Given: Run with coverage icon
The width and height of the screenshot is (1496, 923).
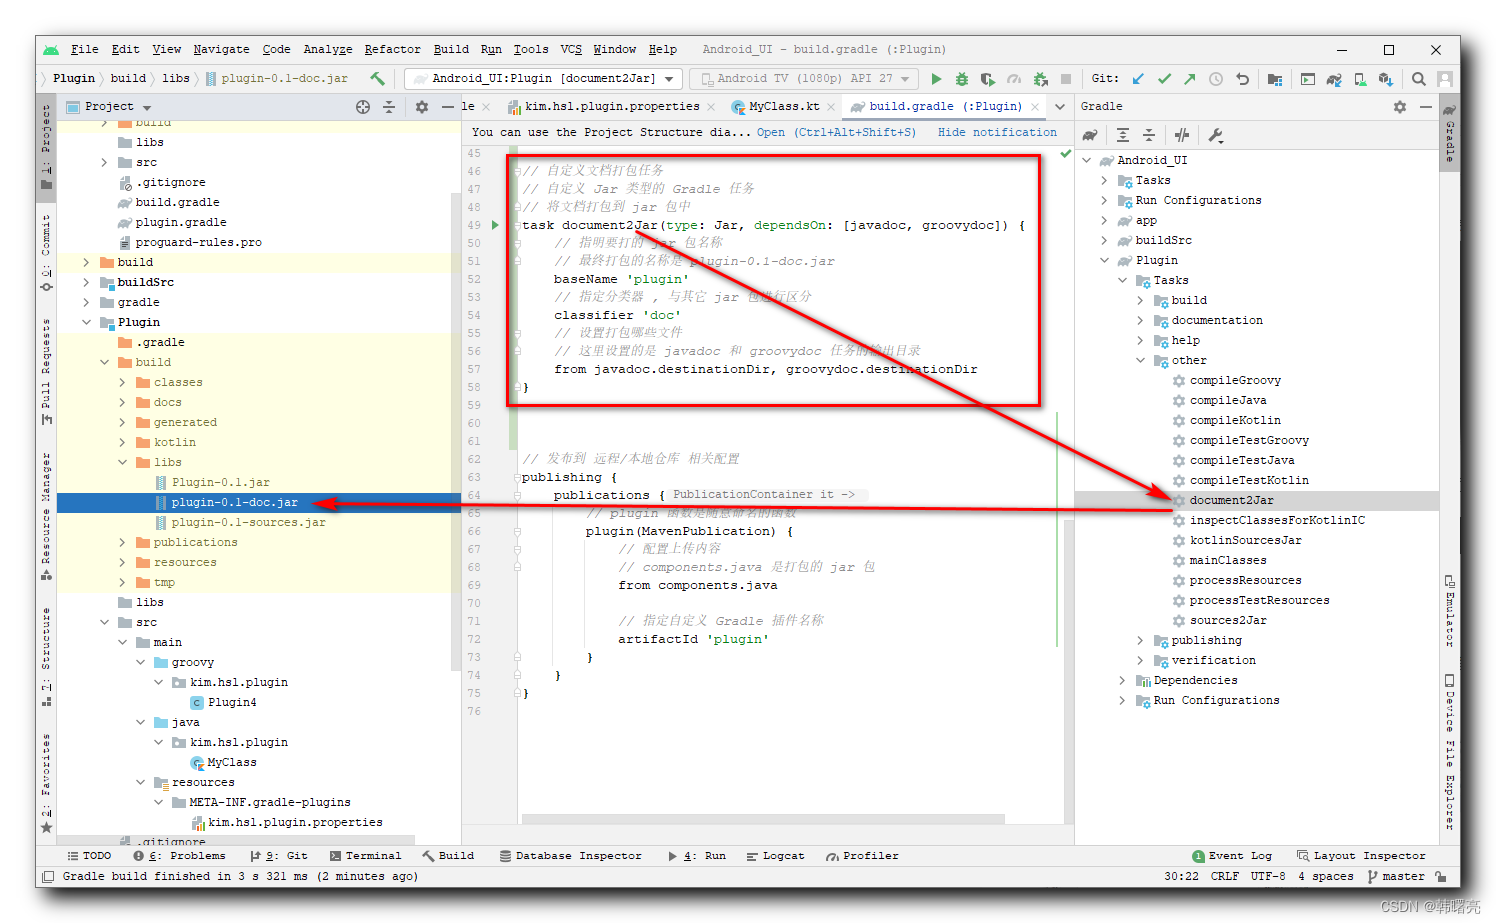Looking at the screenshot, I should click(988, 79).
